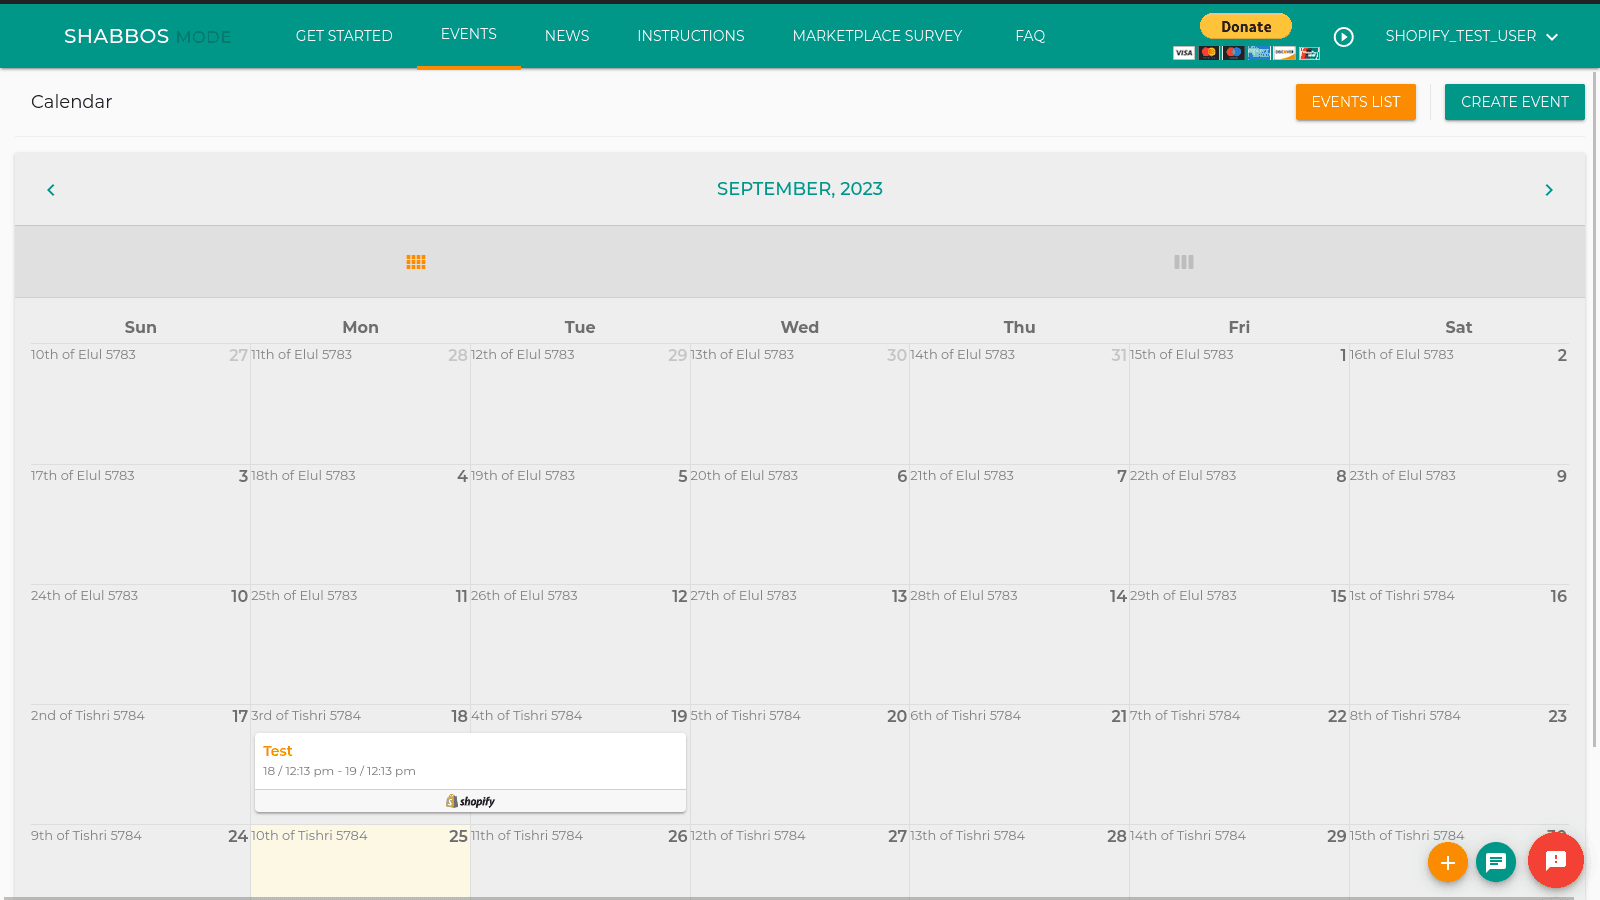Click the play circle icon in header
Image resolution: width=1600 pixels, height=900 pixels.
tap(1343, 37)
